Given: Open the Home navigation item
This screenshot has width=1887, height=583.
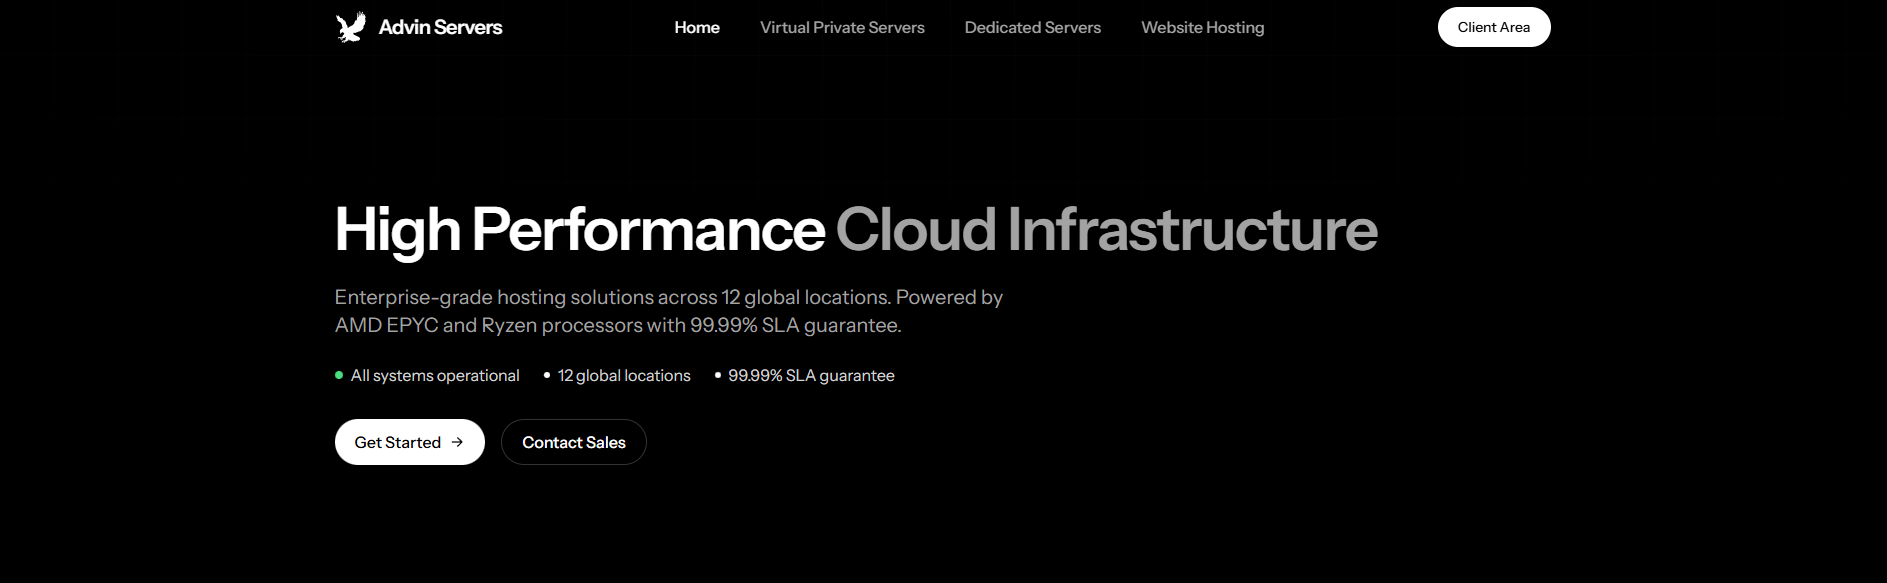Looking at the screenshot, I should 696,27.
